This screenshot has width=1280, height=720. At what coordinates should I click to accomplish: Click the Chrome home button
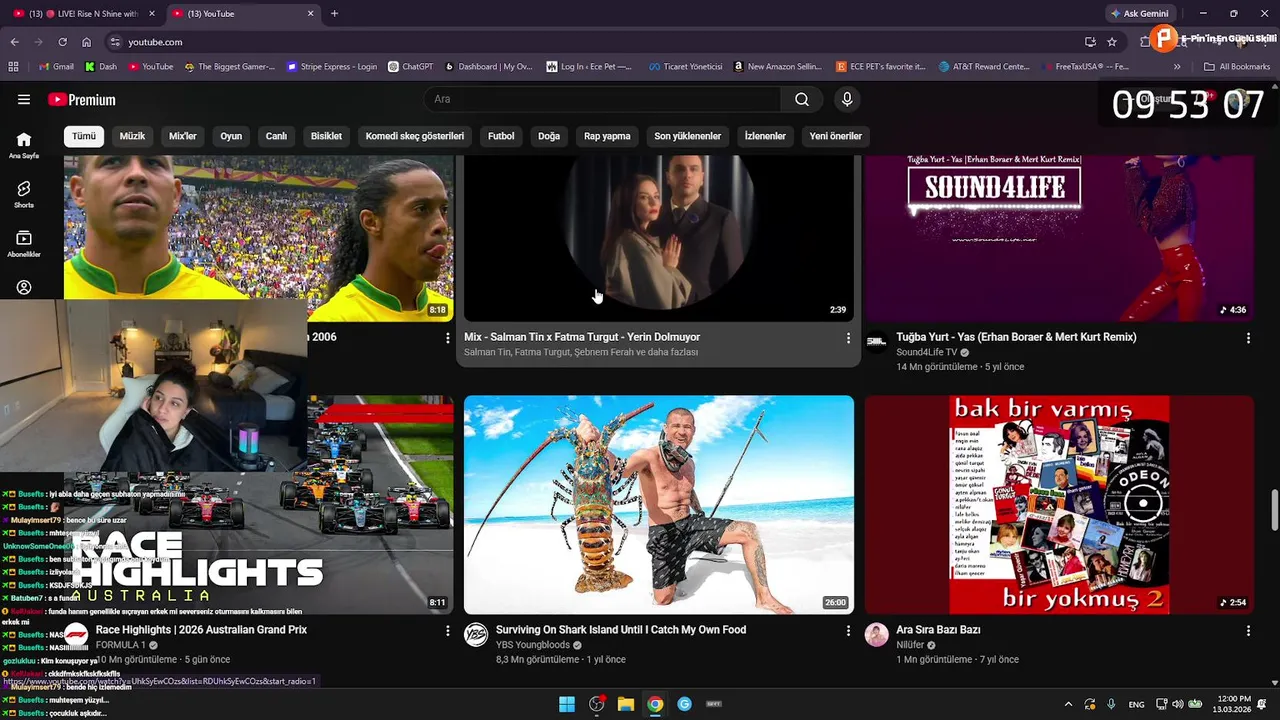pos(86,42)
